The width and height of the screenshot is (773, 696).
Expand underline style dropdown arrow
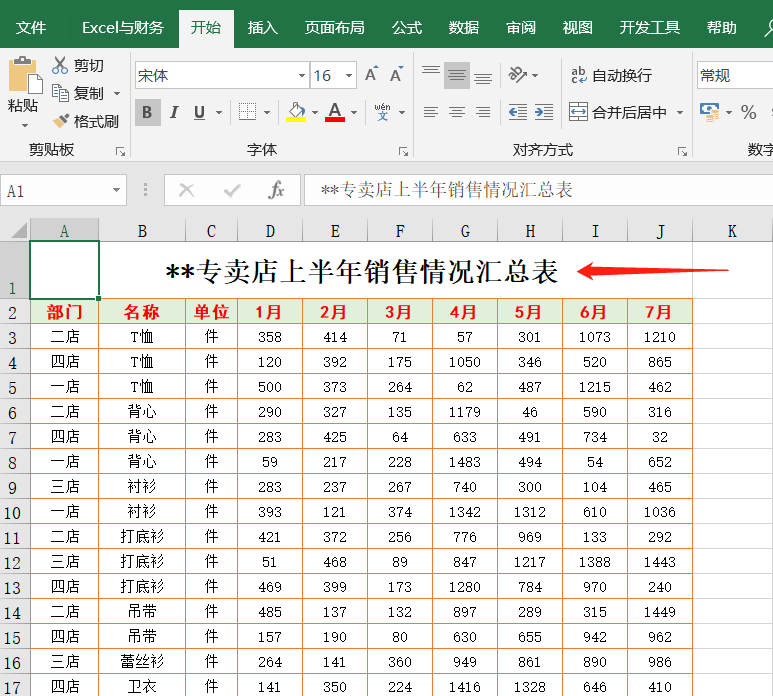tap(218, 113)
